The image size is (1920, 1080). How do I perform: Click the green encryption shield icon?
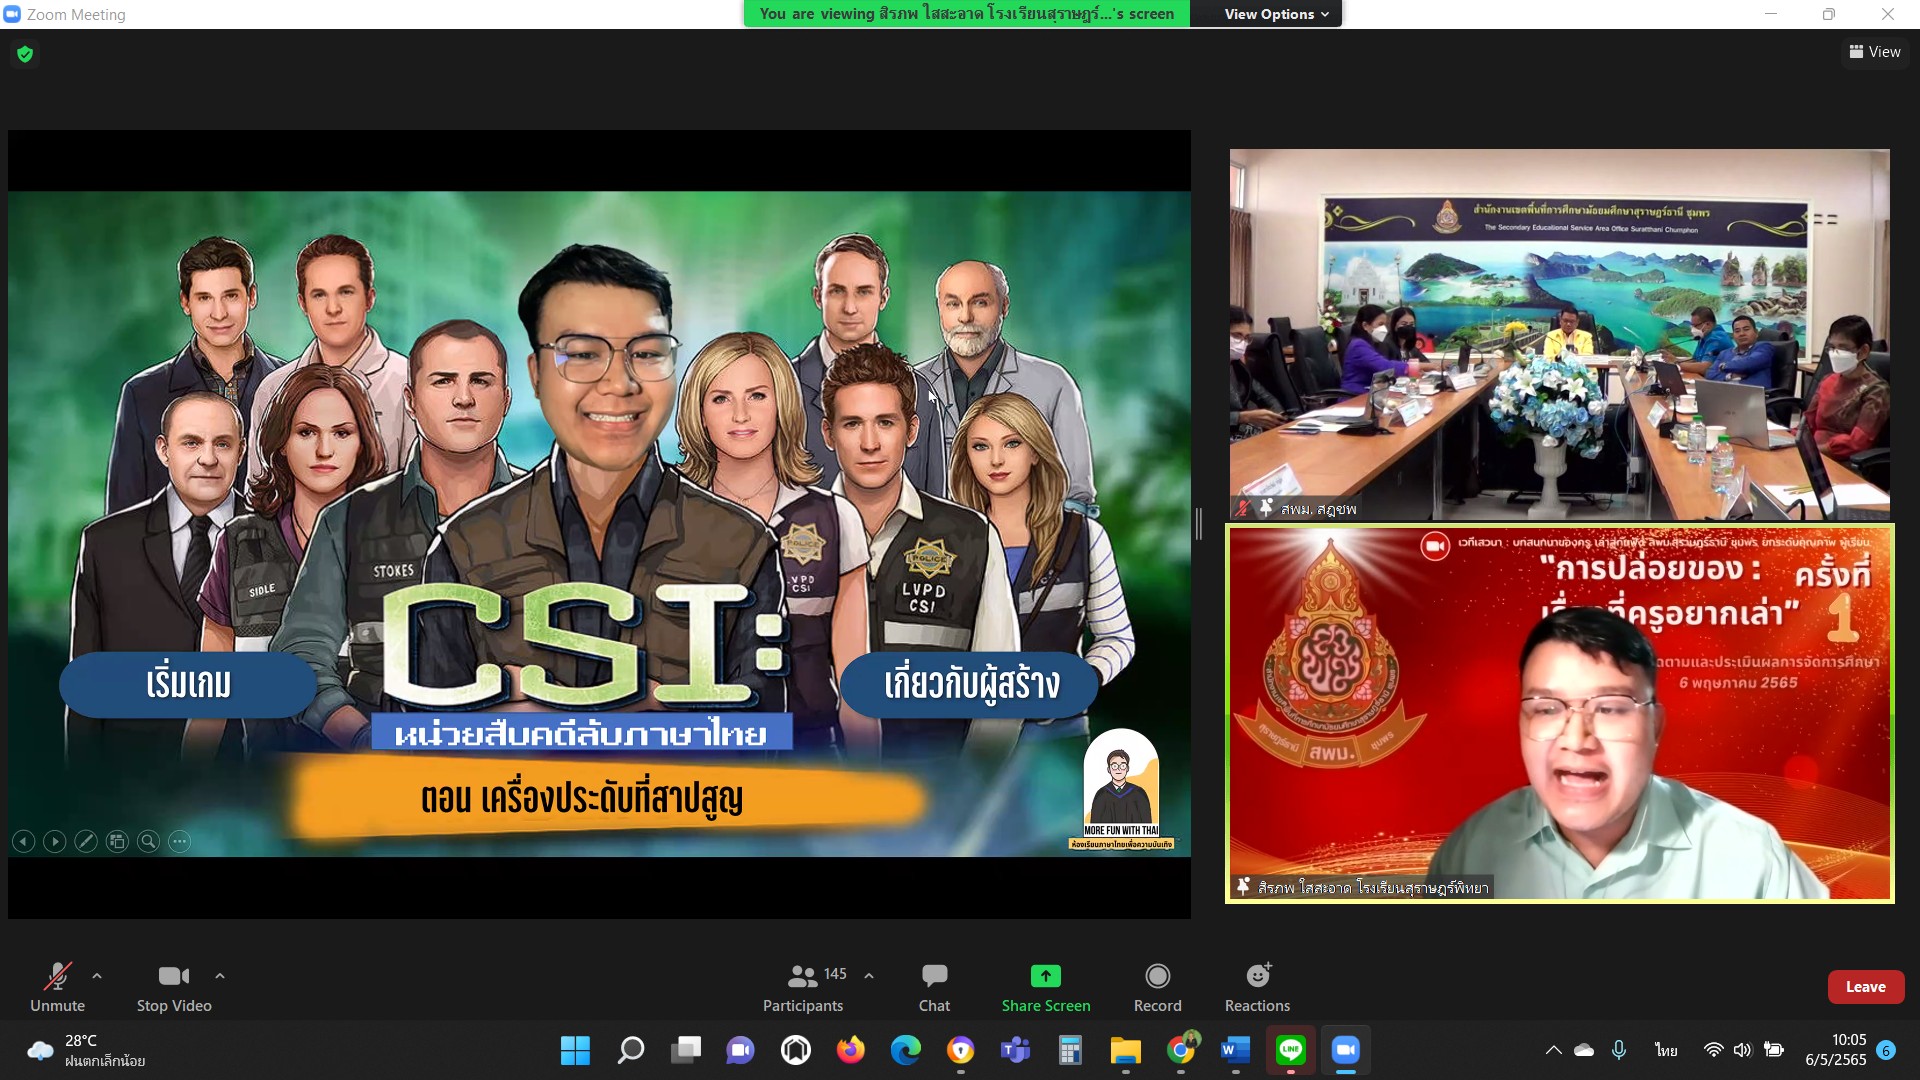pos(25,54)
